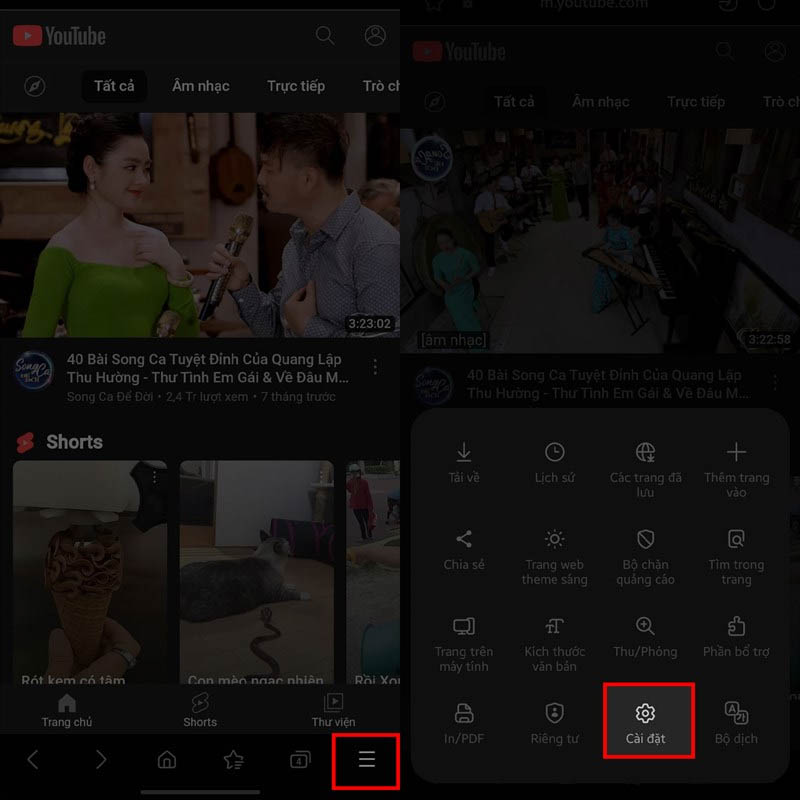Open the browser hamburger menu
The height and width of the screenshot is (800, 800).
click(366, 761)
